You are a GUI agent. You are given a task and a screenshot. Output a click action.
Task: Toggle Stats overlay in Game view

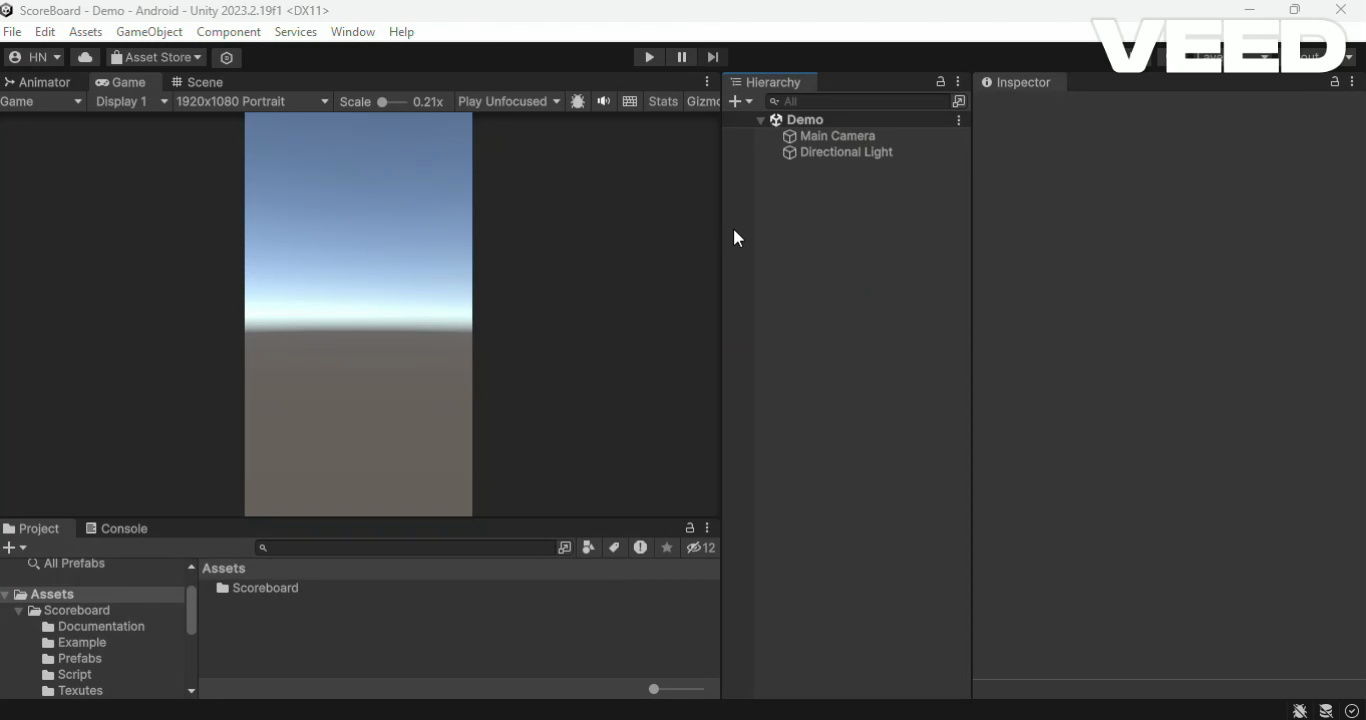663,101
